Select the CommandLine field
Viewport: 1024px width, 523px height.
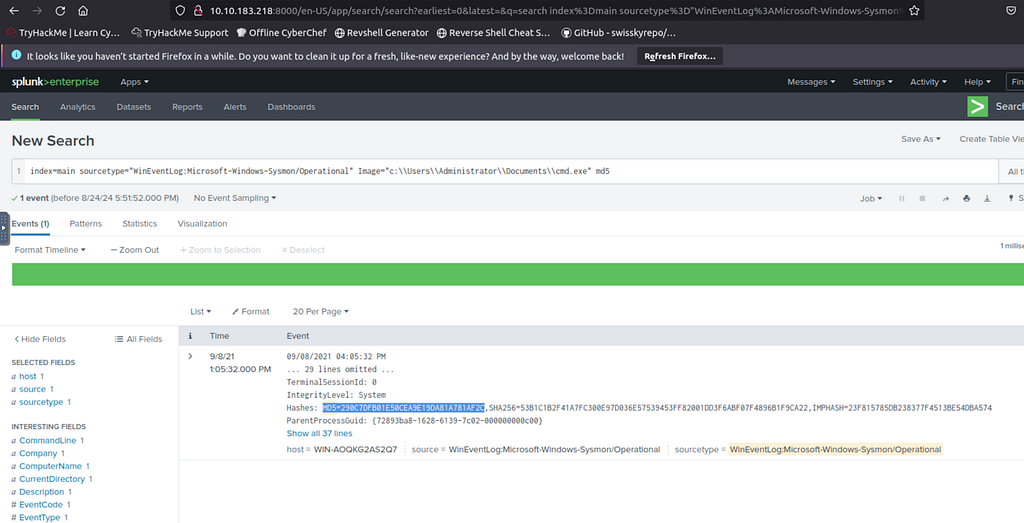(x=48, y=441)
